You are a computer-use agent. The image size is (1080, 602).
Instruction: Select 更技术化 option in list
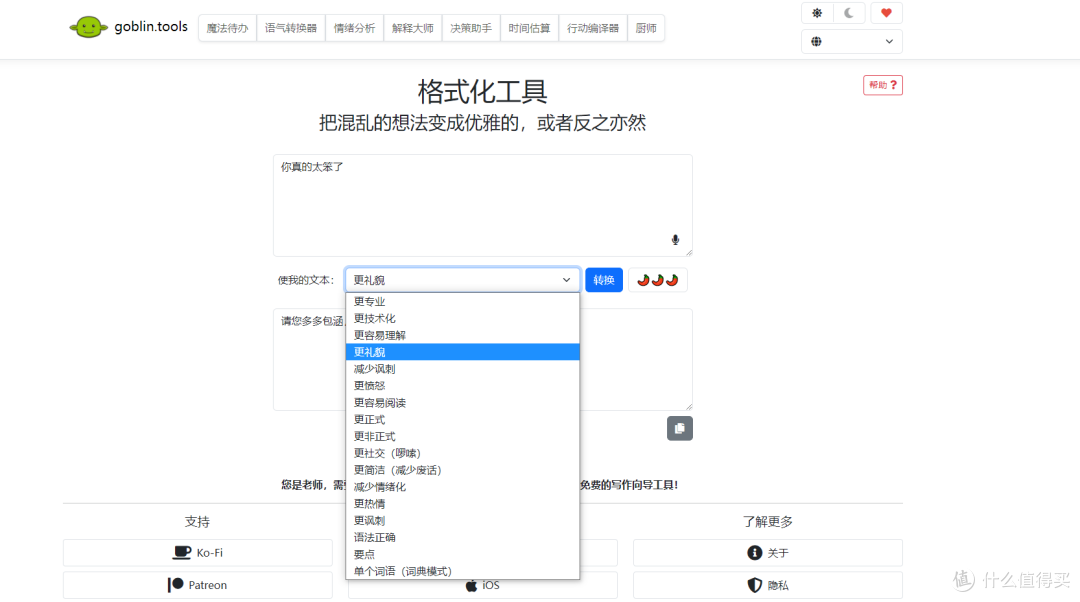[462, 318]
